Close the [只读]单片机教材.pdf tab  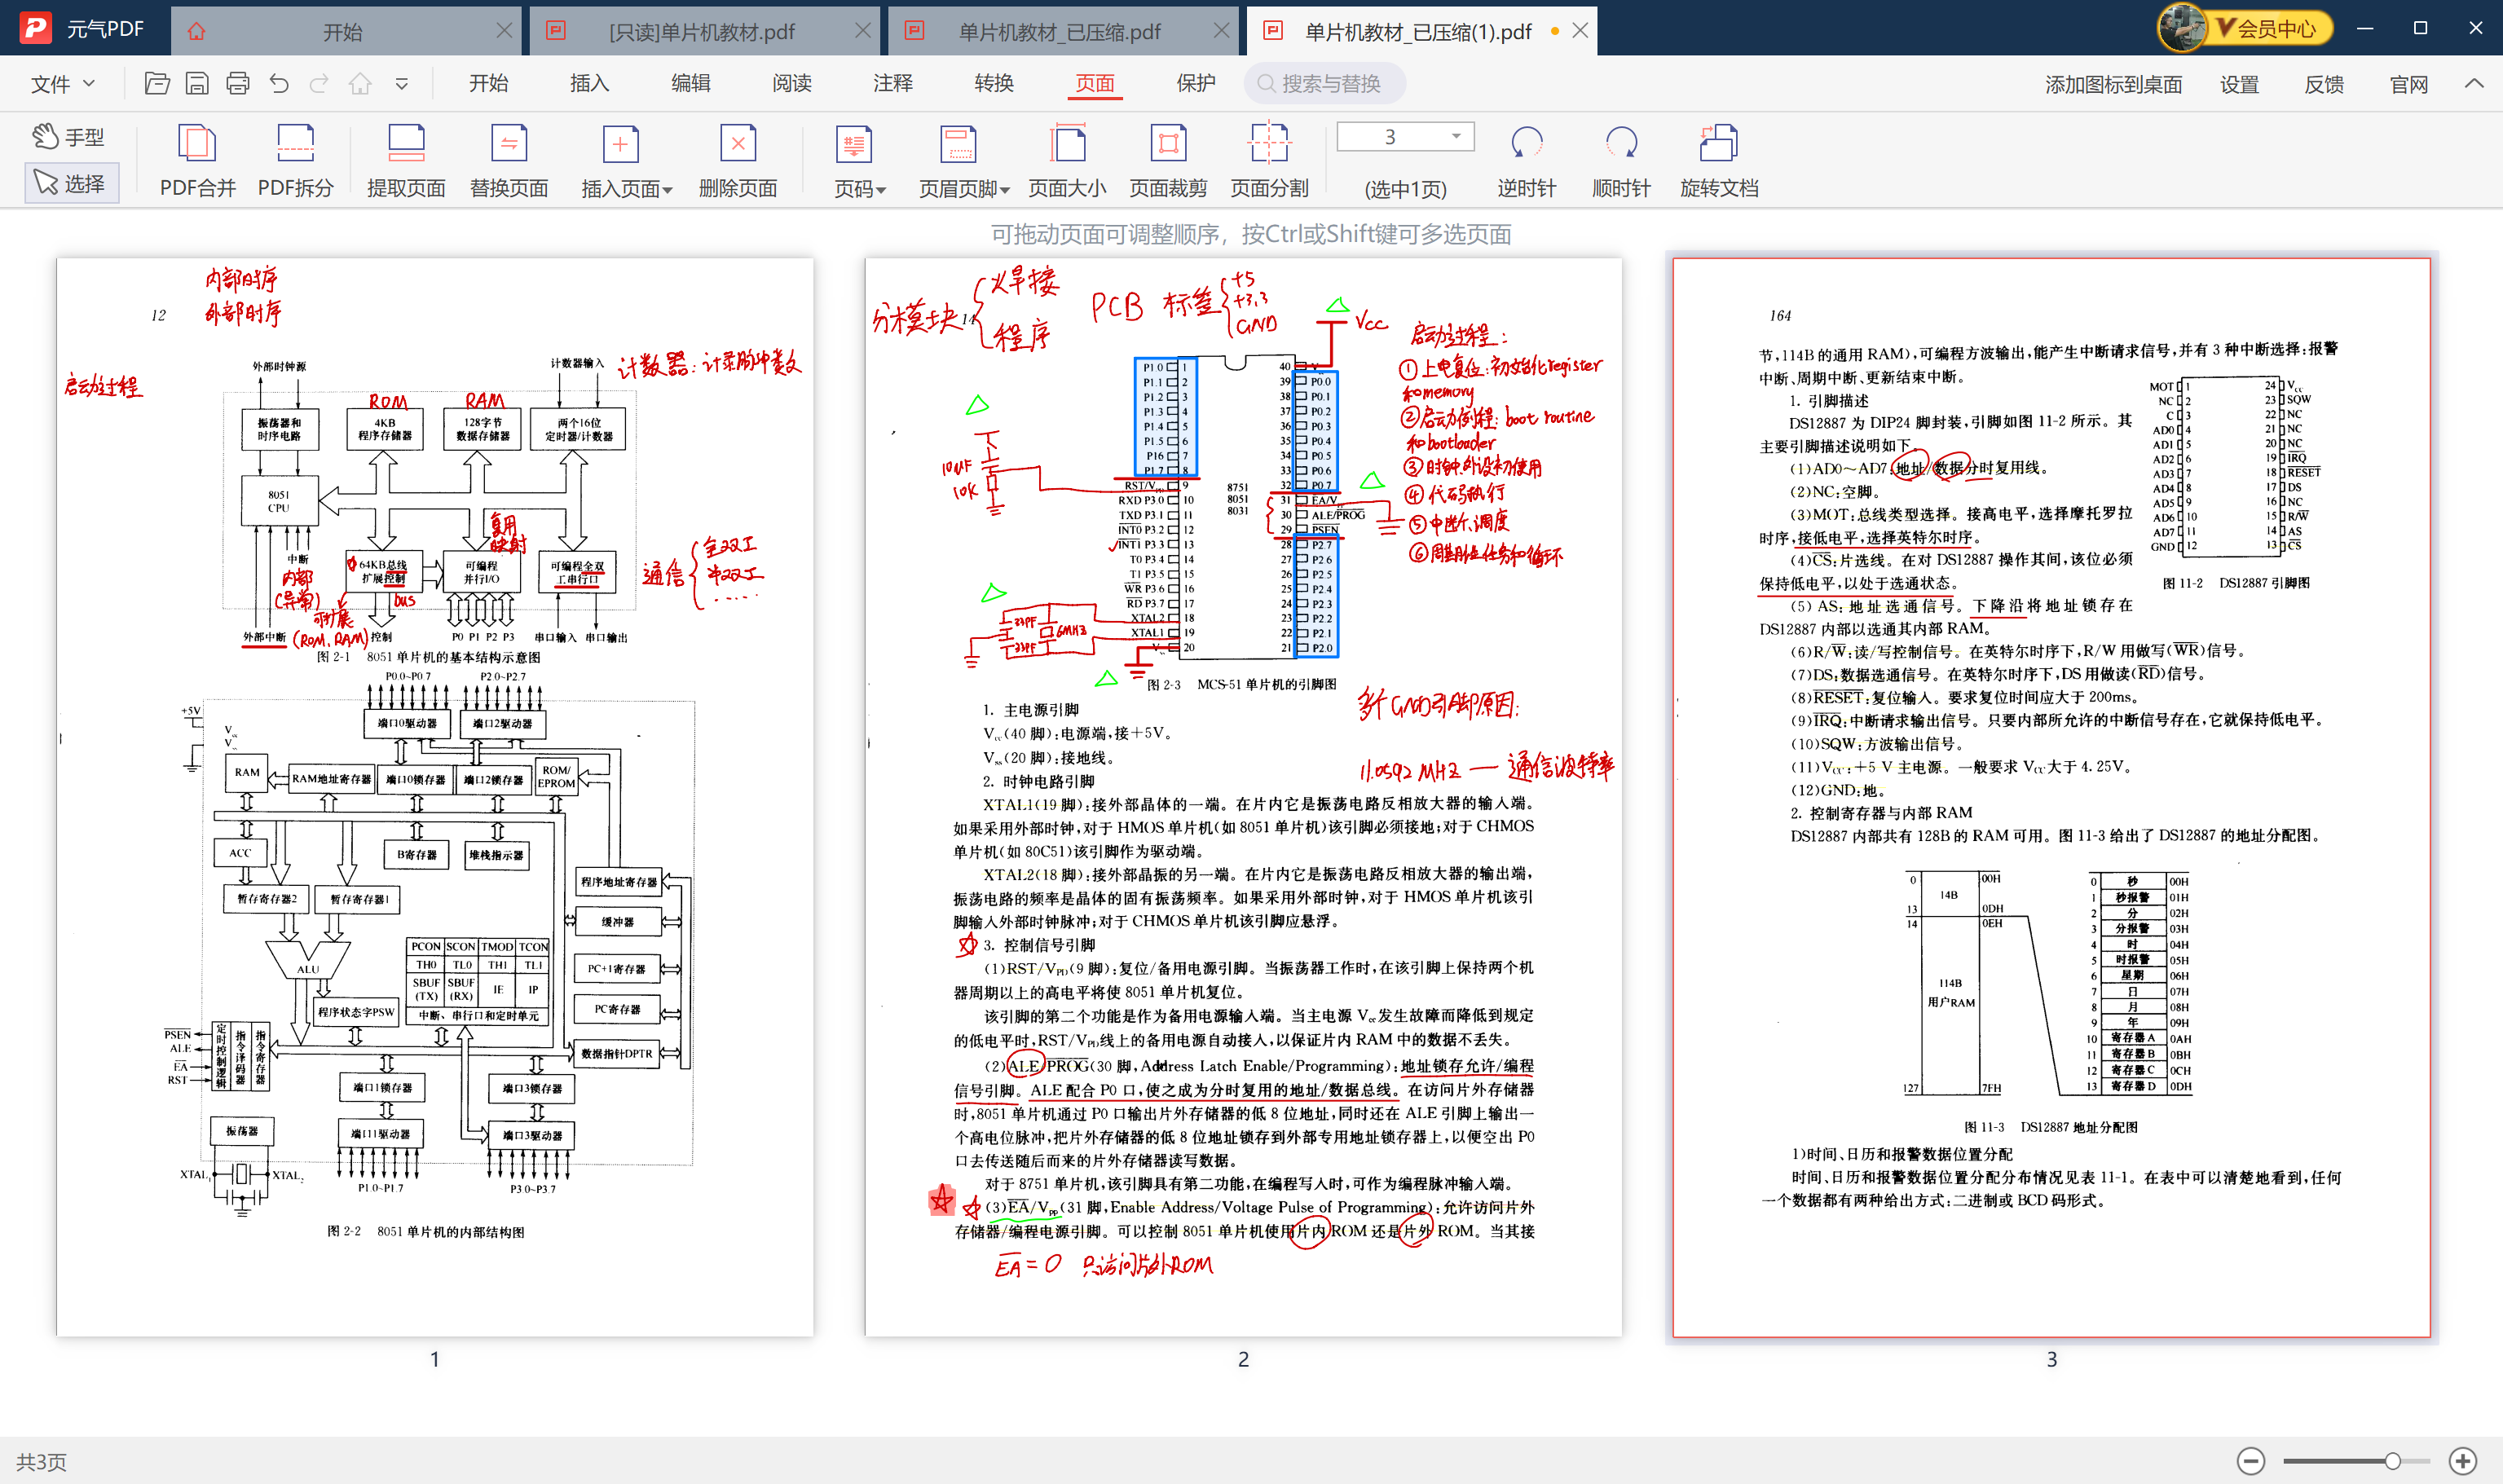[x=863, y=31]
